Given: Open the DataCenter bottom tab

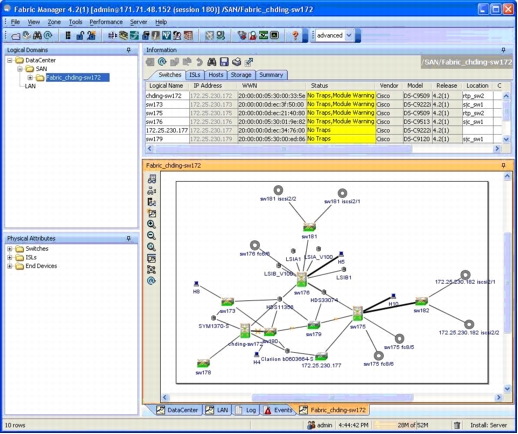Looking at the screenshot, I should (x=178, y=410).
